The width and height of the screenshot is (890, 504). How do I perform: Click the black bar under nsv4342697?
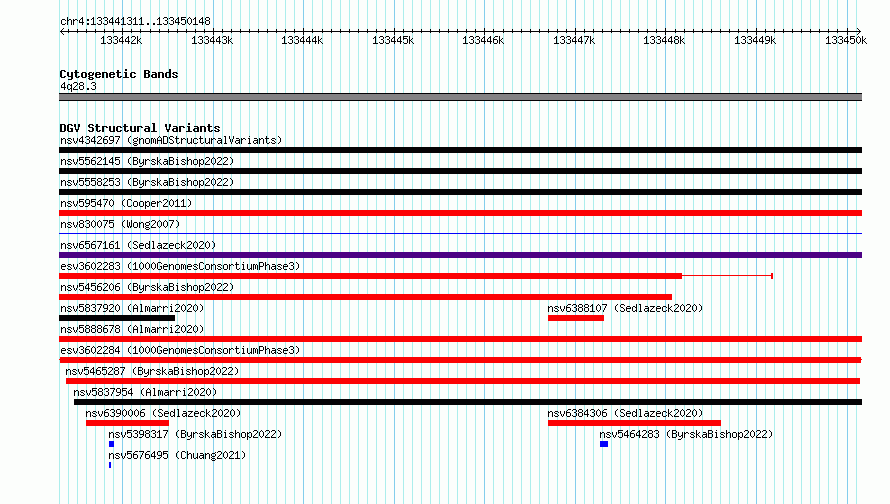460,150
